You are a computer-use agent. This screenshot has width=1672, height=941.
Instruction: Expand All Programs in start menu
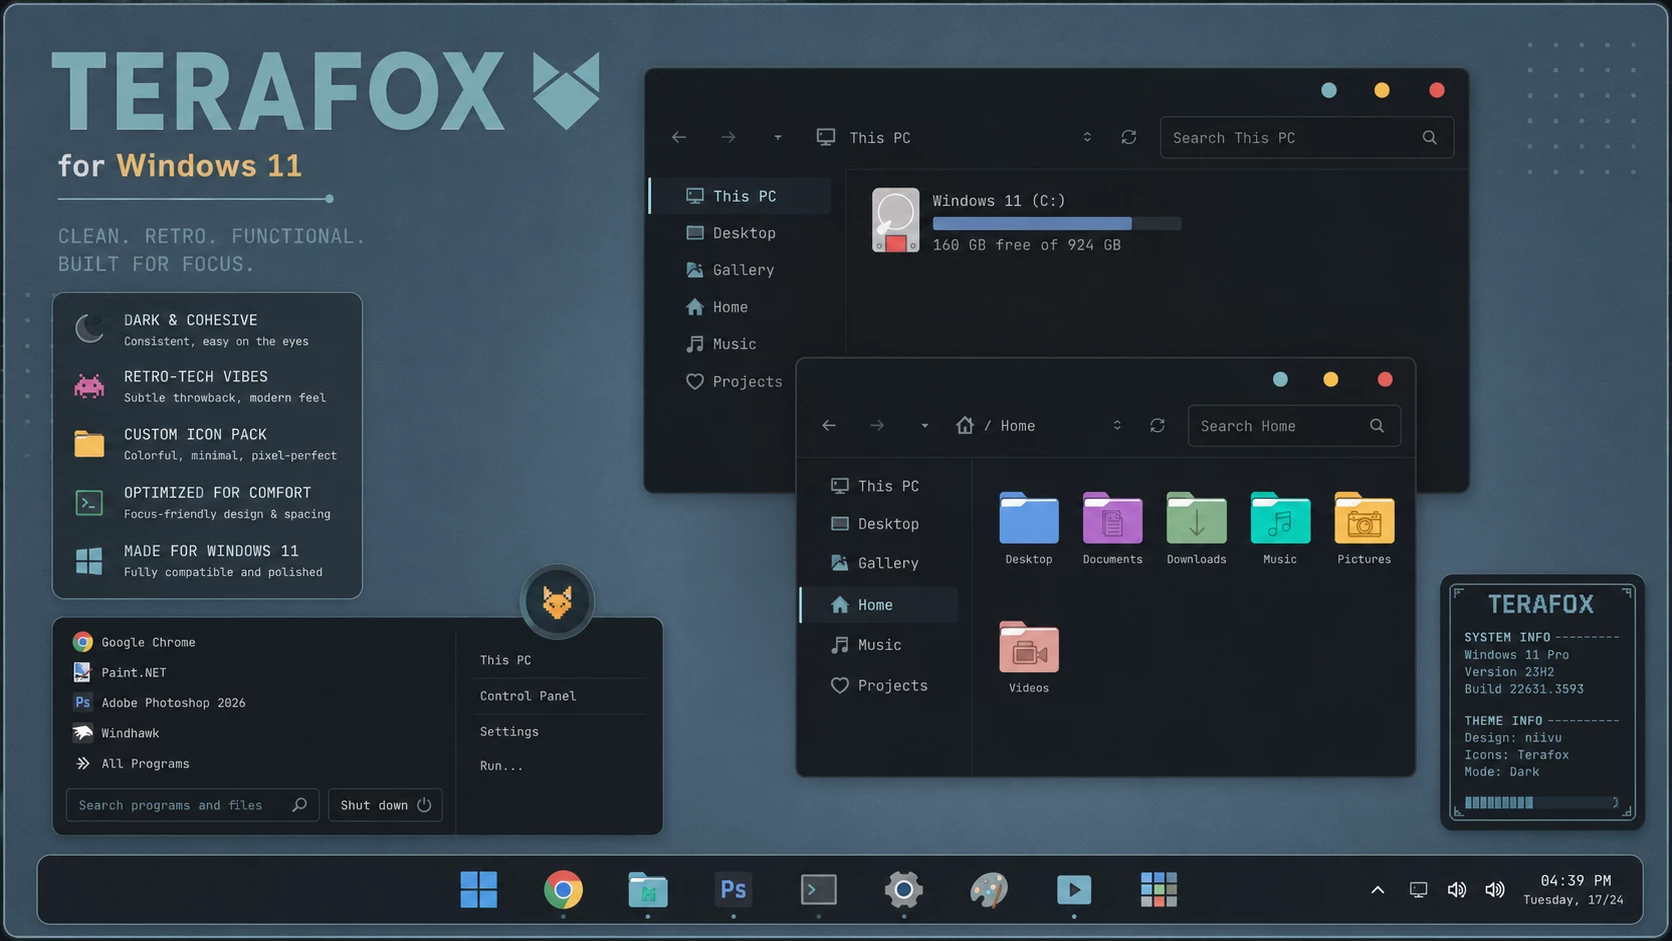[x=131, y=763]
